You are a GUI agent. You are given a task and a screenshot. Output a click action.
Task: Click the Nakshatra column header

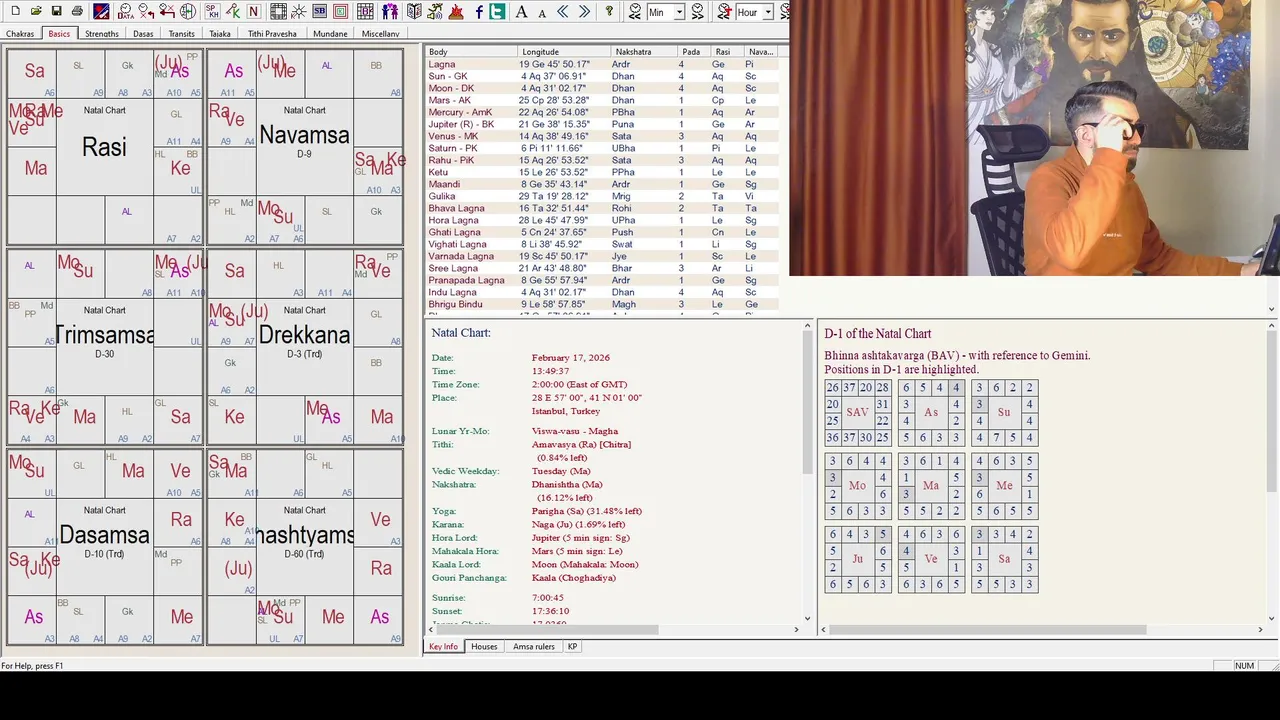click(x=645, y=51)
